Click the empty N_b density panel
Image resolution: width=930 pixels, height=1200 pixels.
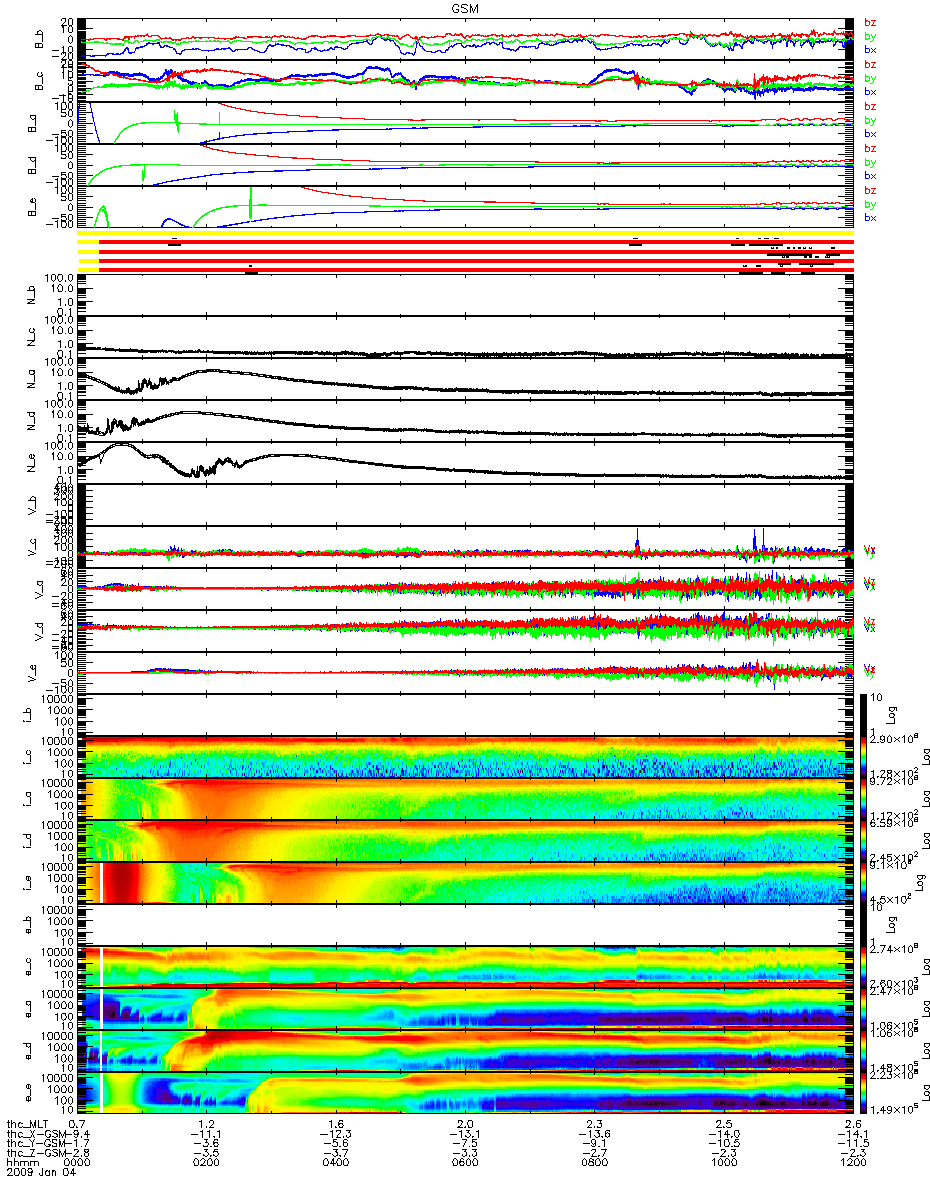465,296
